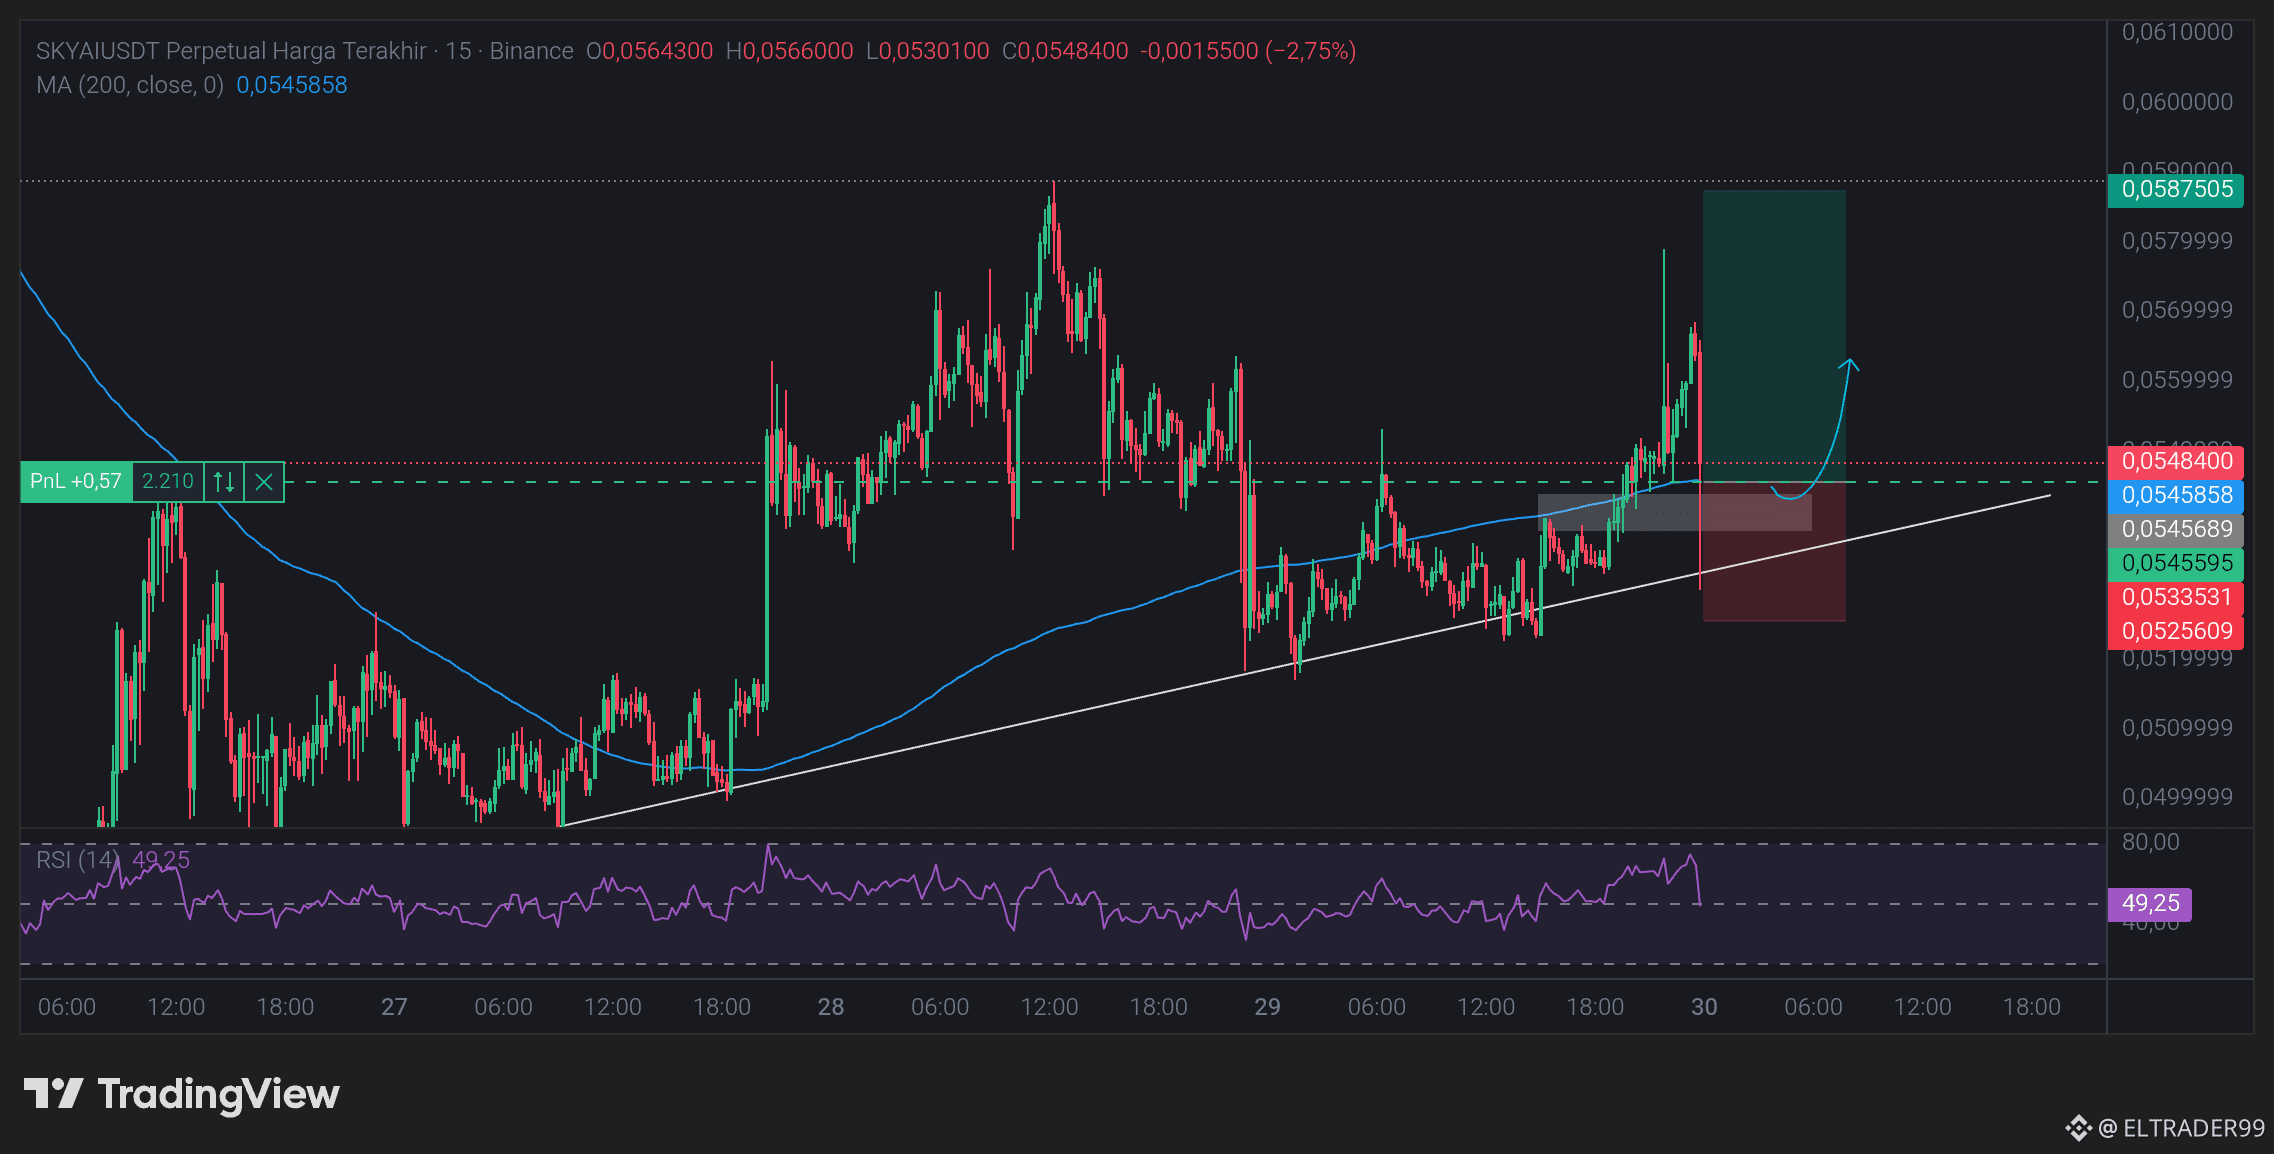The height and width of the screenshot is (1154, 2274).
Task: Click date 29 on the time axis
Action: point(1267,1007)
